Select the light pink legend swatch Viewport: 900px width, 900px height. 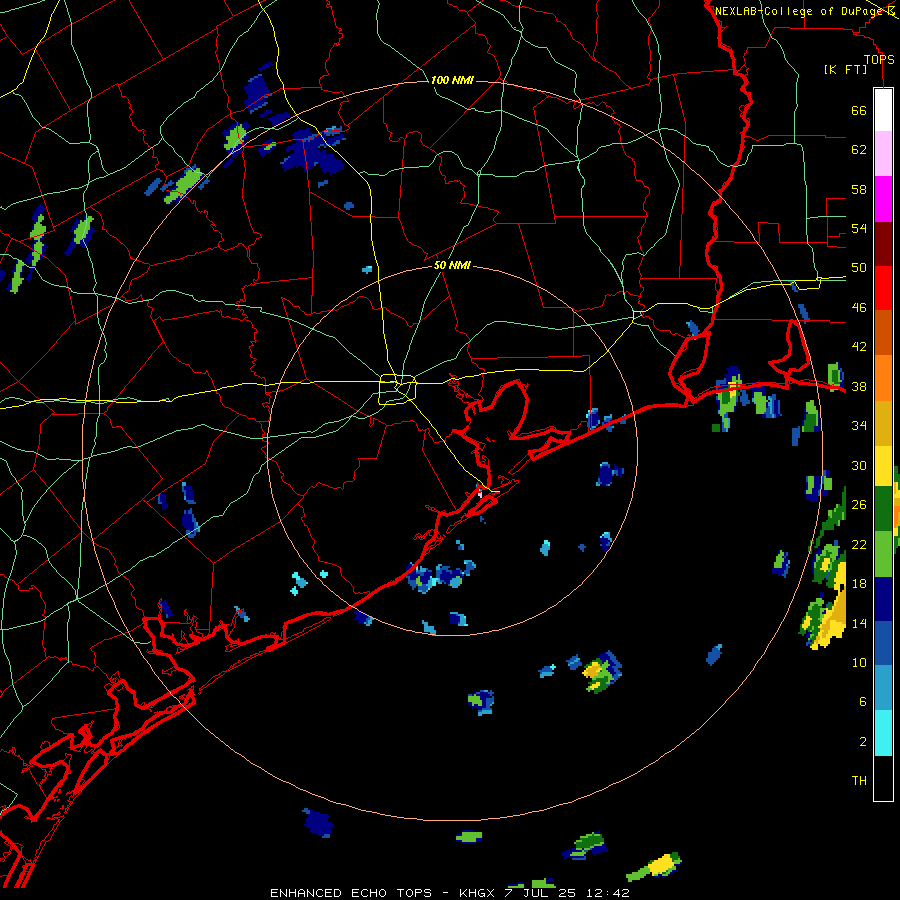[883, 153]
